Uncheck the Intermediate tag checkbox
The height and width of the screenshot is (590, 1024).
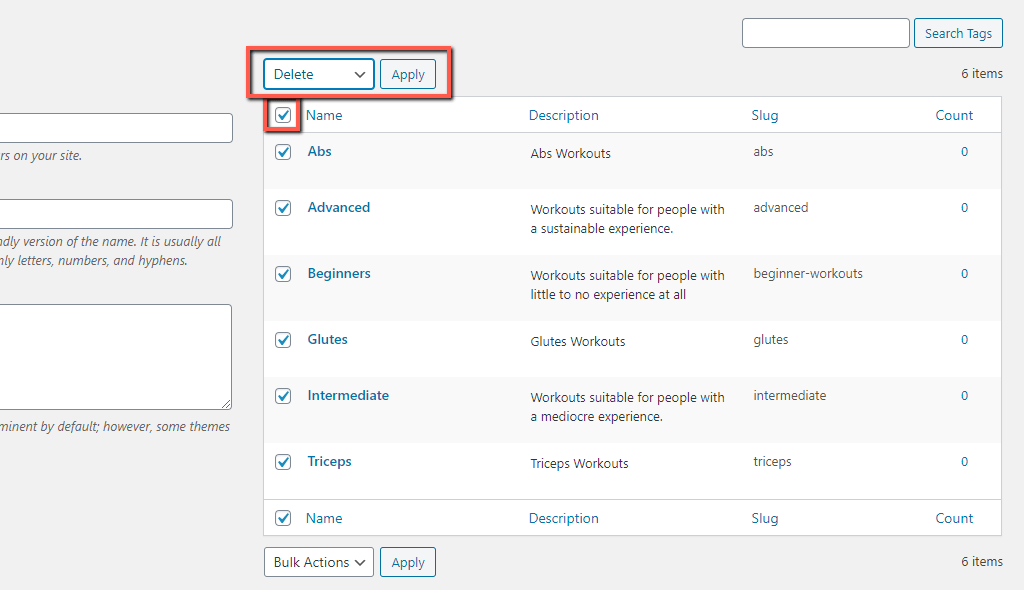tap(283, 396)
